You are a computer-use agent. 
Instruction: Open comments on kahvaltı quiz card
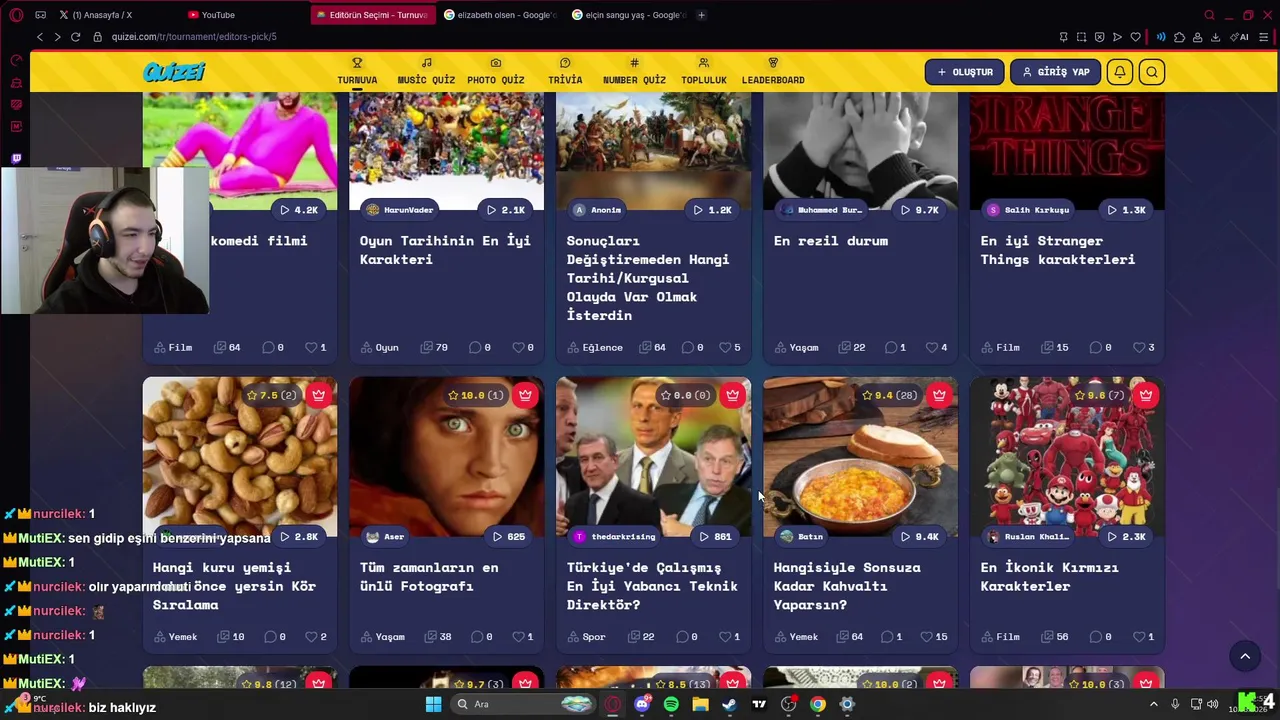point(892,637)
